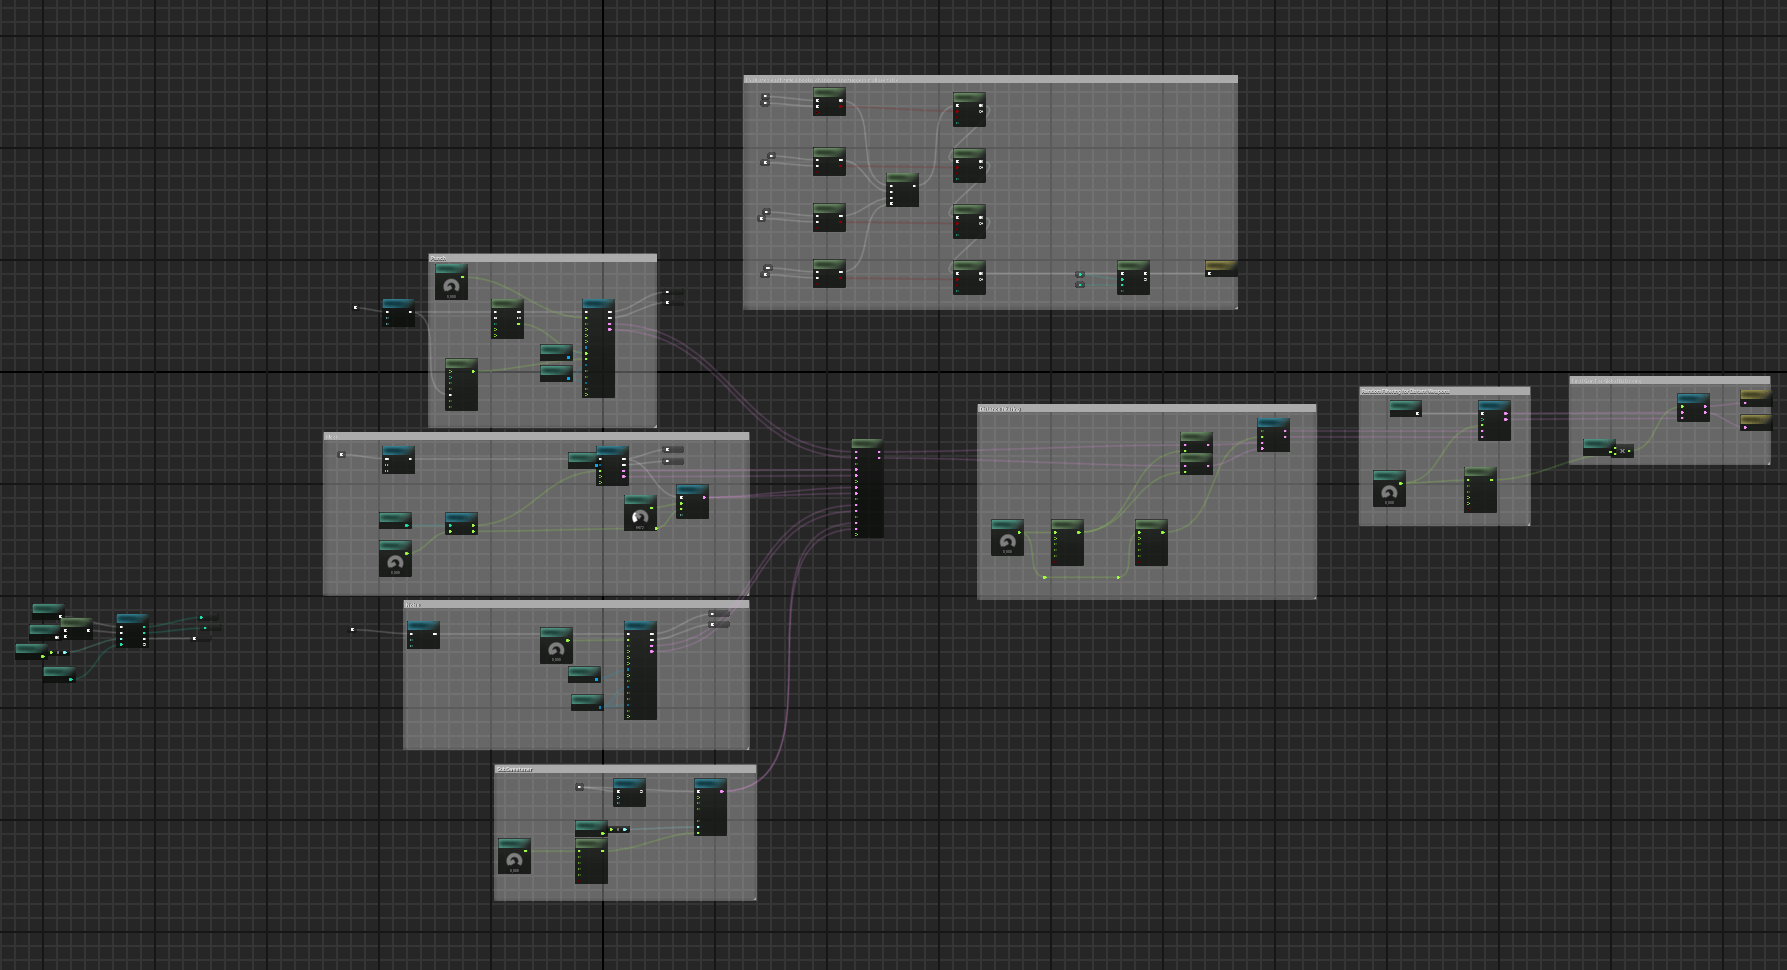Click the SubSweetener comment title bar
This screenshot has height=970, width=1787.
click(625, 769)
